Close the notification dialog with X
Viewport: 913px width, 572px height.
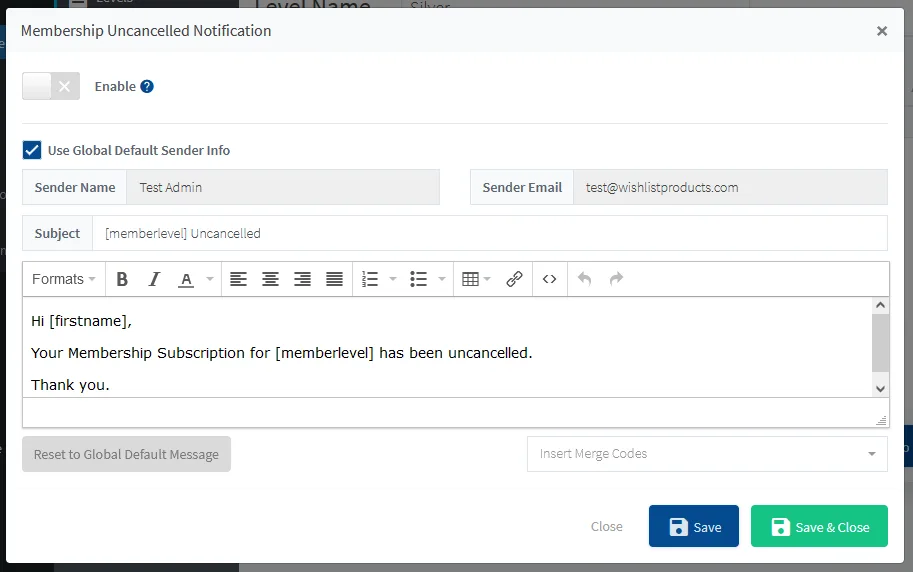(882, 31)
